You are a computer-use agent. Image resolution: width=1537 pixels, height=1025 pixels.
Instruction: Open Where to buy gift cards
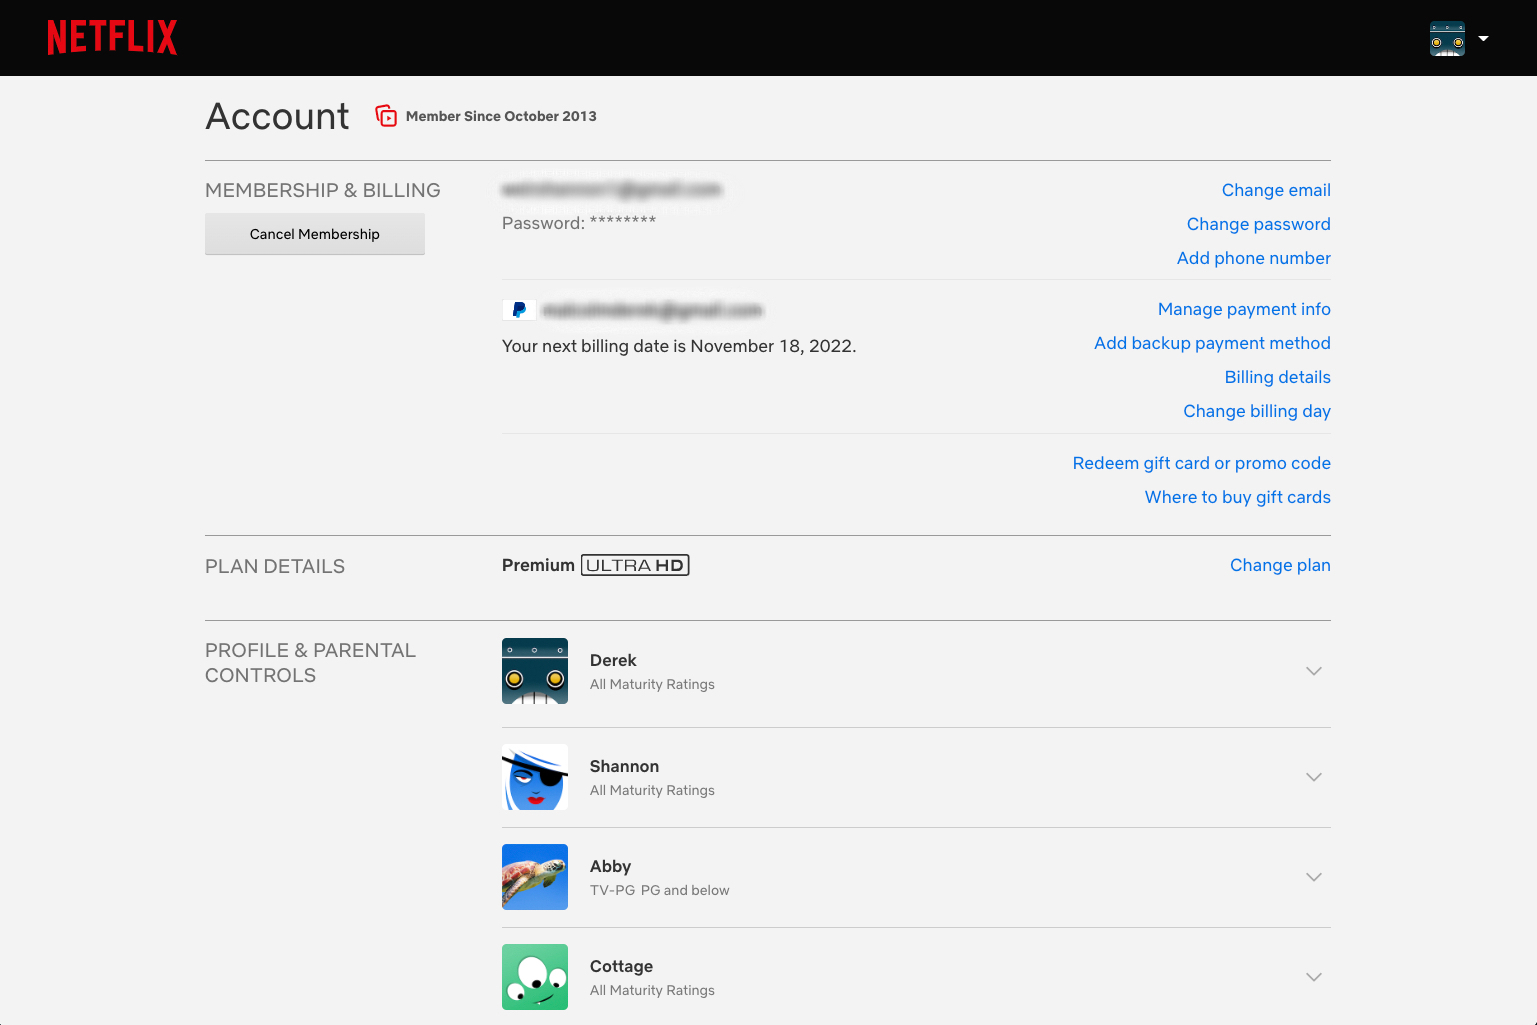tap(1237, 497)
